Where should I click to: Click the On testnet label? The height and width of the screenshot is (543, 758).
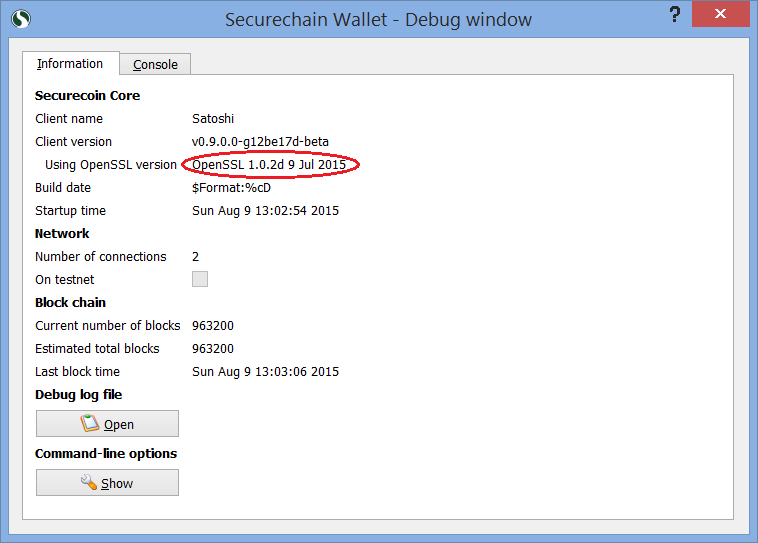point(65,279)
